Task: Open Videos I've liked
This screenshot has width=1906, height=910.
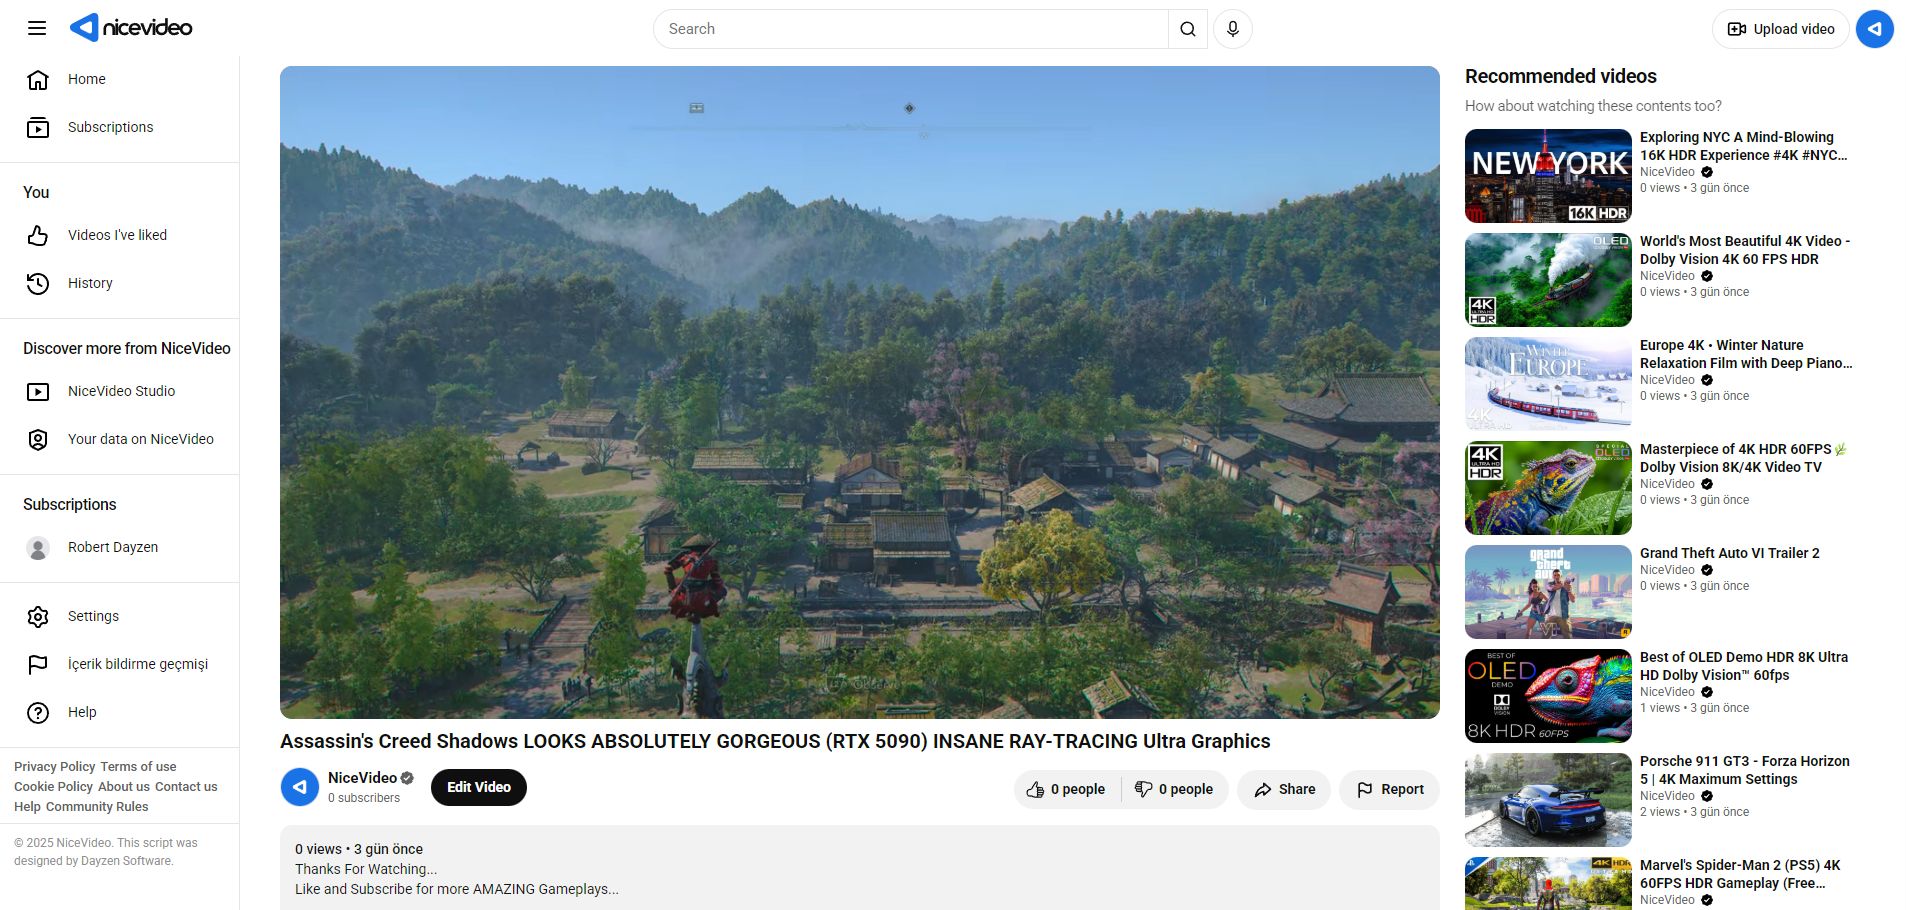Action: pyautogui.click(x=120, y=235)
